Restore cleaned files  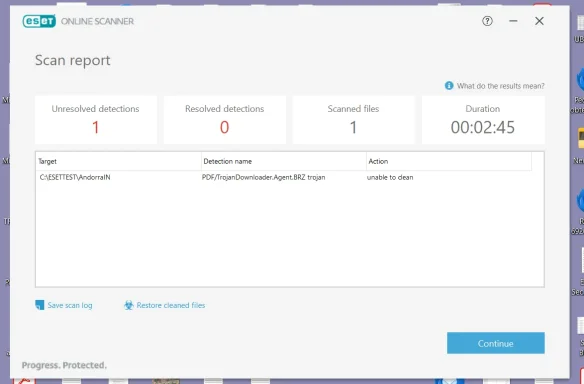pos(171,305)
